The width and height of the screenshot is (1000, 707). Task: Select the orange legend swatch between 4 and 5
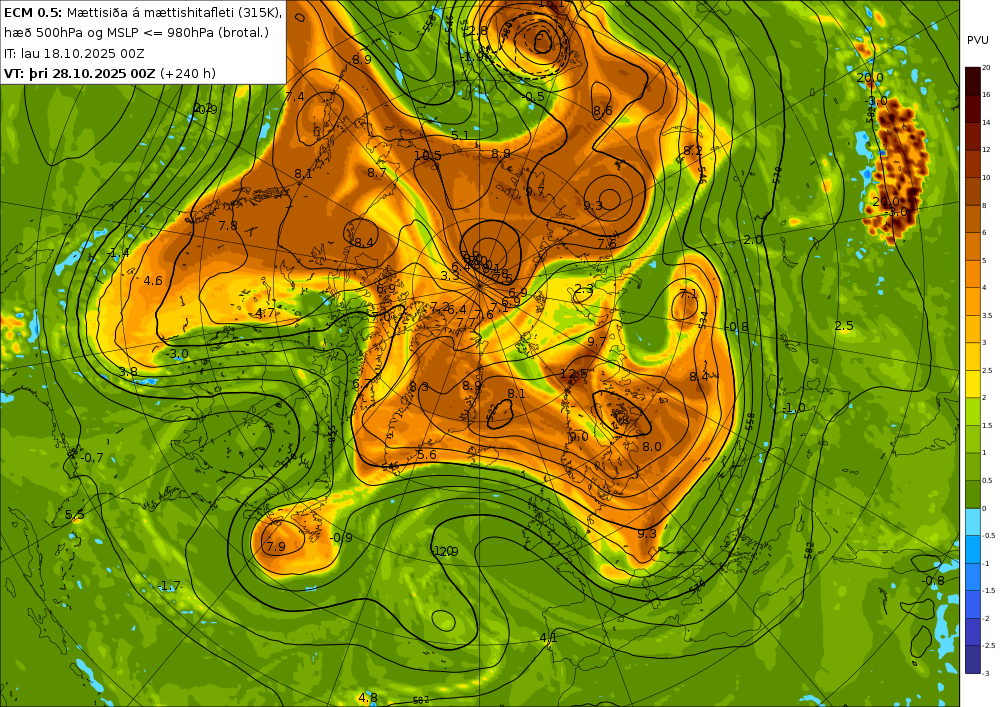click(x=973, y=273)
